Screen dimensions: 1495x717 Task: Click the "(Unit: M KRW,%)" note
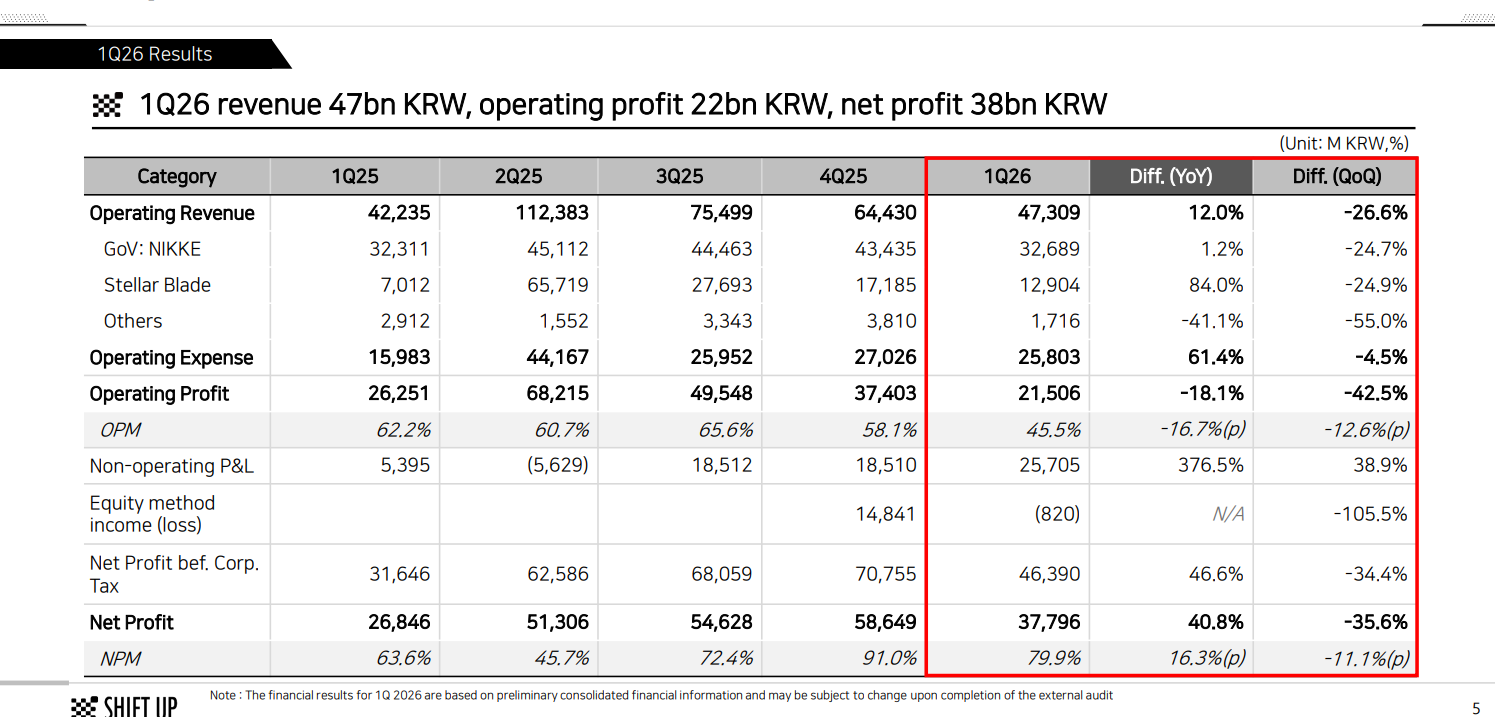(x=1344, y=144)
